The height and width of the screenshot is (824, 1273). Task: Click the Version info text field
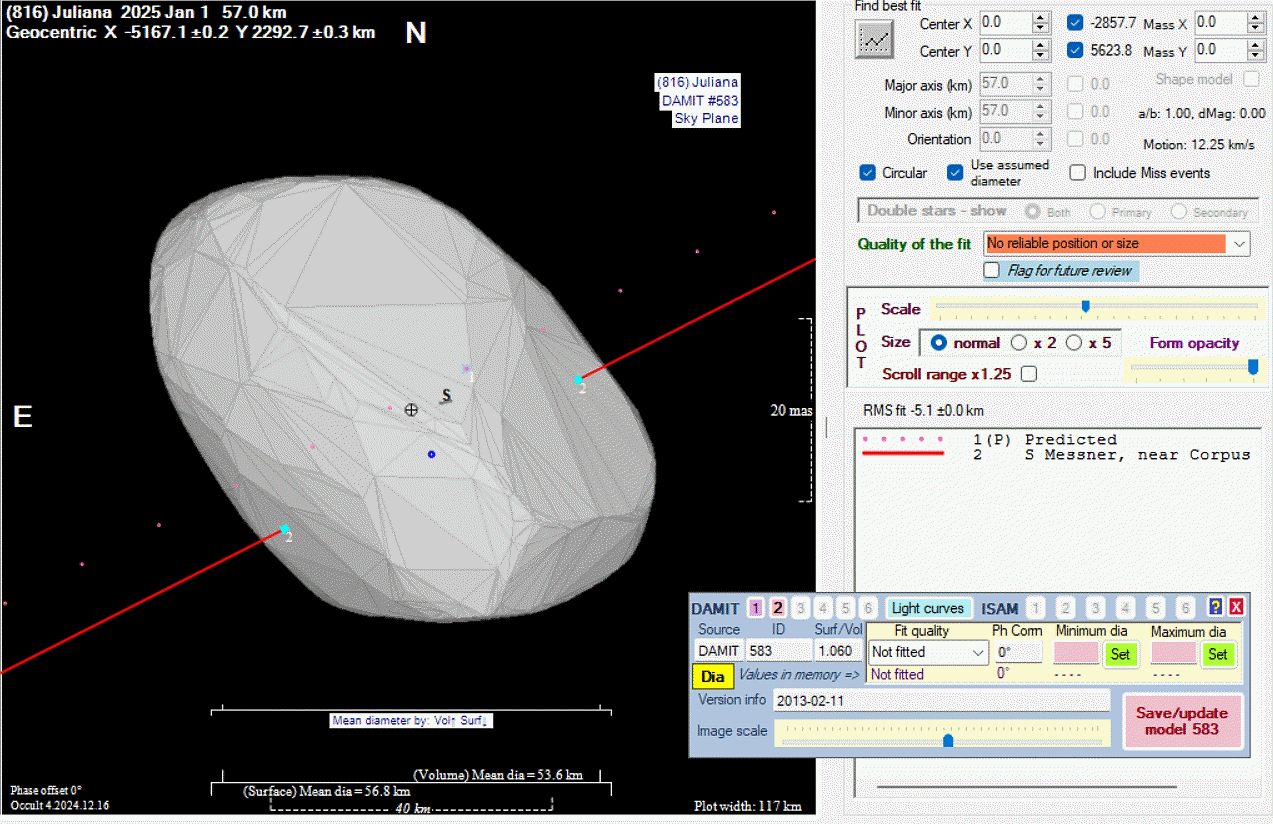[941, 700]
